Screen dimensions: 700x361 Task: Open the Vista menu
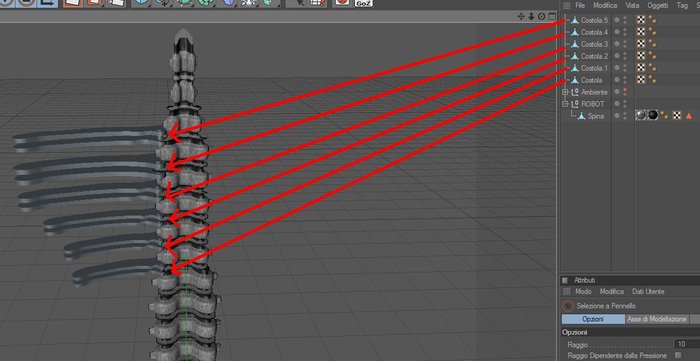click(632, 5)
